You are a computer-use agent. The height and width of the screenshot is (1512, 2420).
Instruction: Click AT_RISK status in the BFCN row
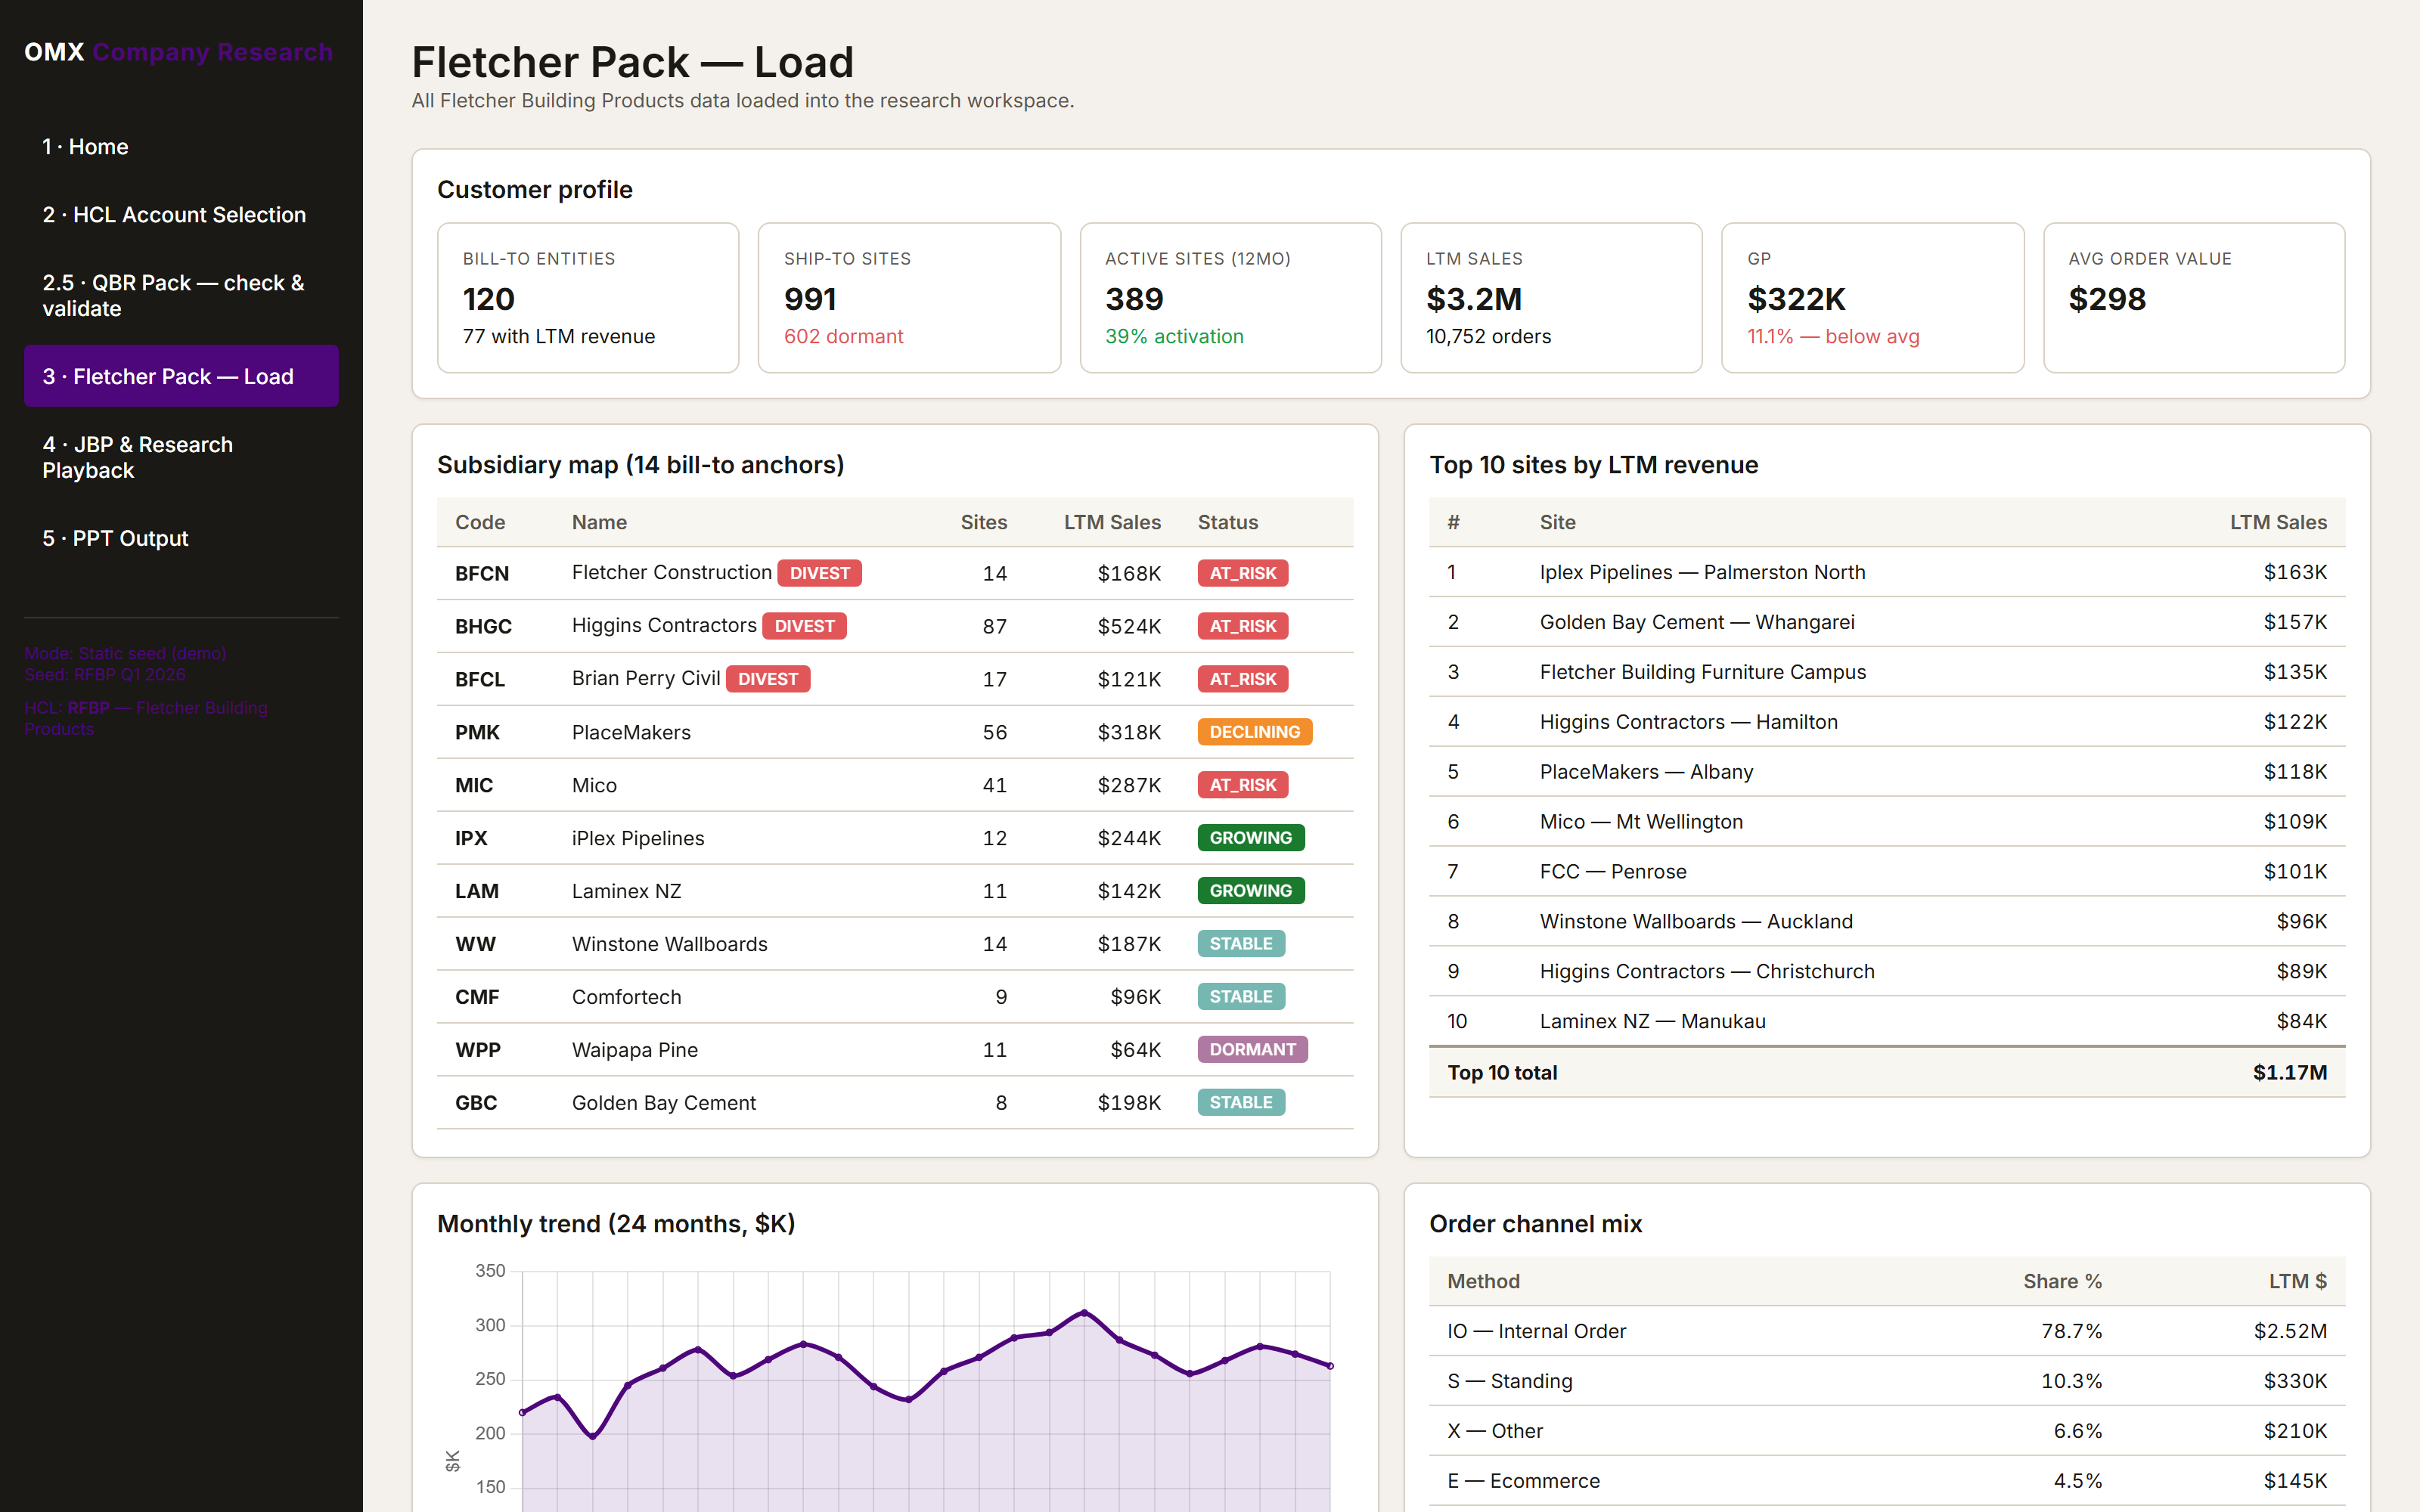coord(1243,573)
